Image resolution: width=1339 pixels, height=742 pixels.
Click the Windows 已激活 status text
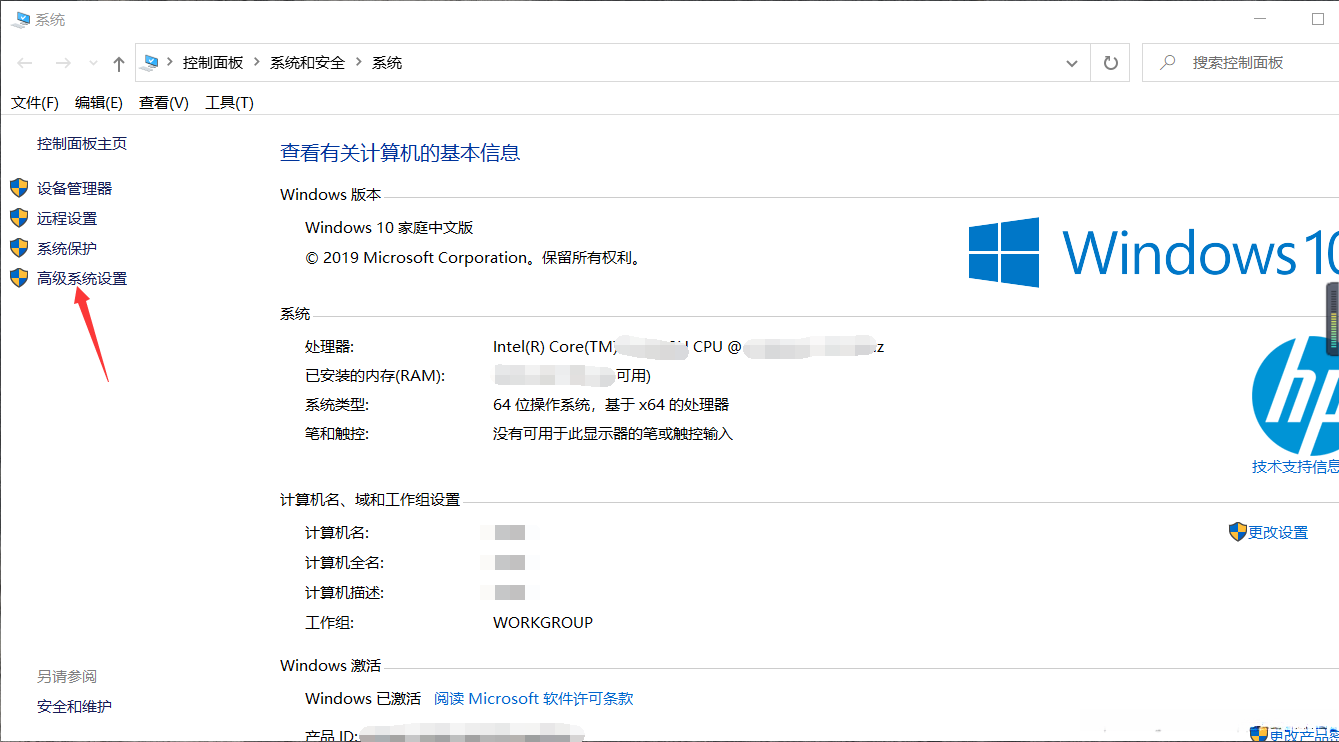tap(363, 698)
